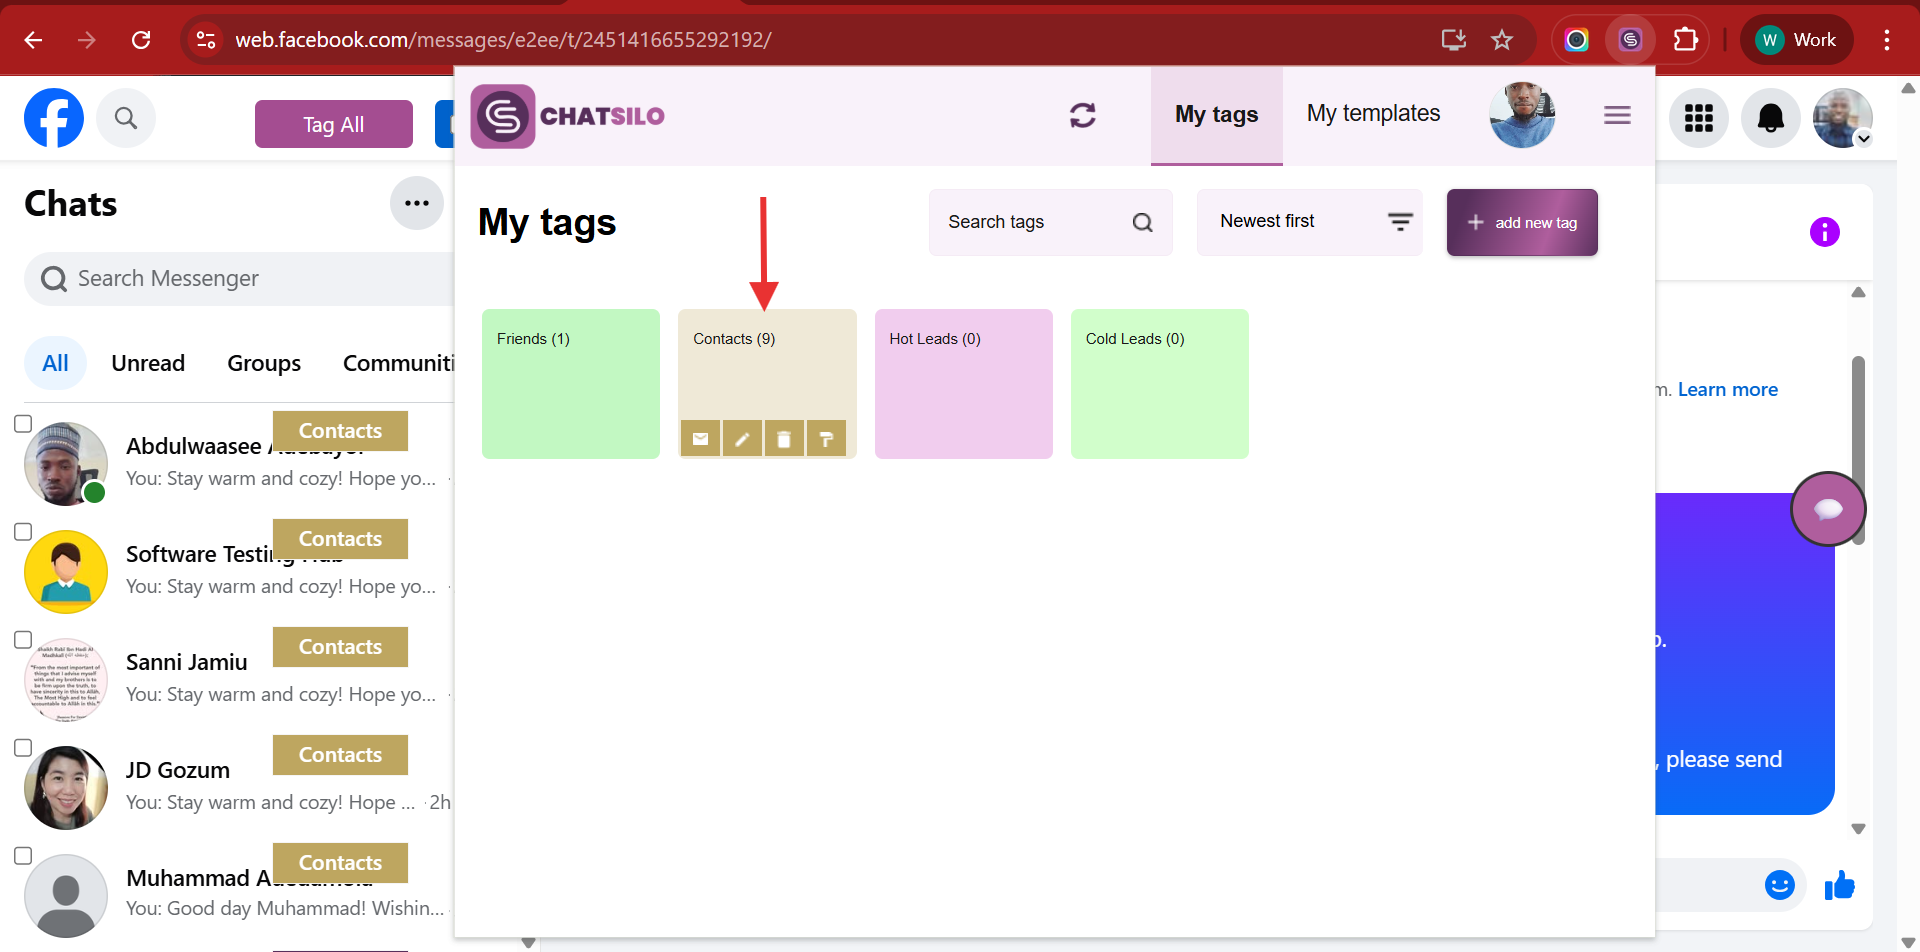Check the box next to Abdulwaasee chat
The height and width of the screenshot is (952, 1920).
23,424
